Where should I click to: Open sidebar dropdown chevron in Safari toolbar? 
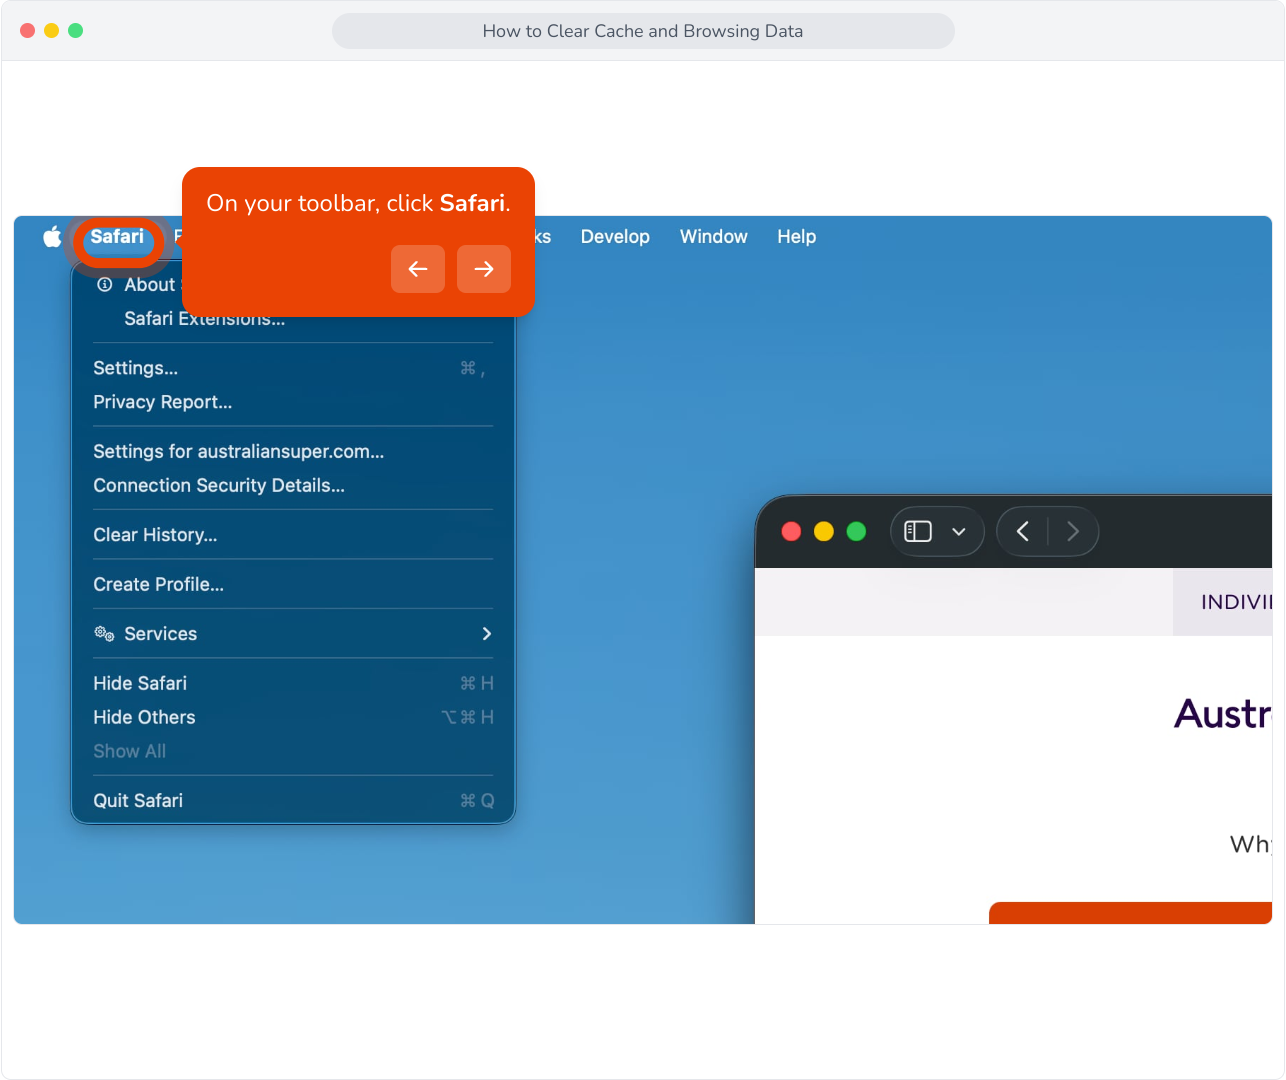point(959,532)
